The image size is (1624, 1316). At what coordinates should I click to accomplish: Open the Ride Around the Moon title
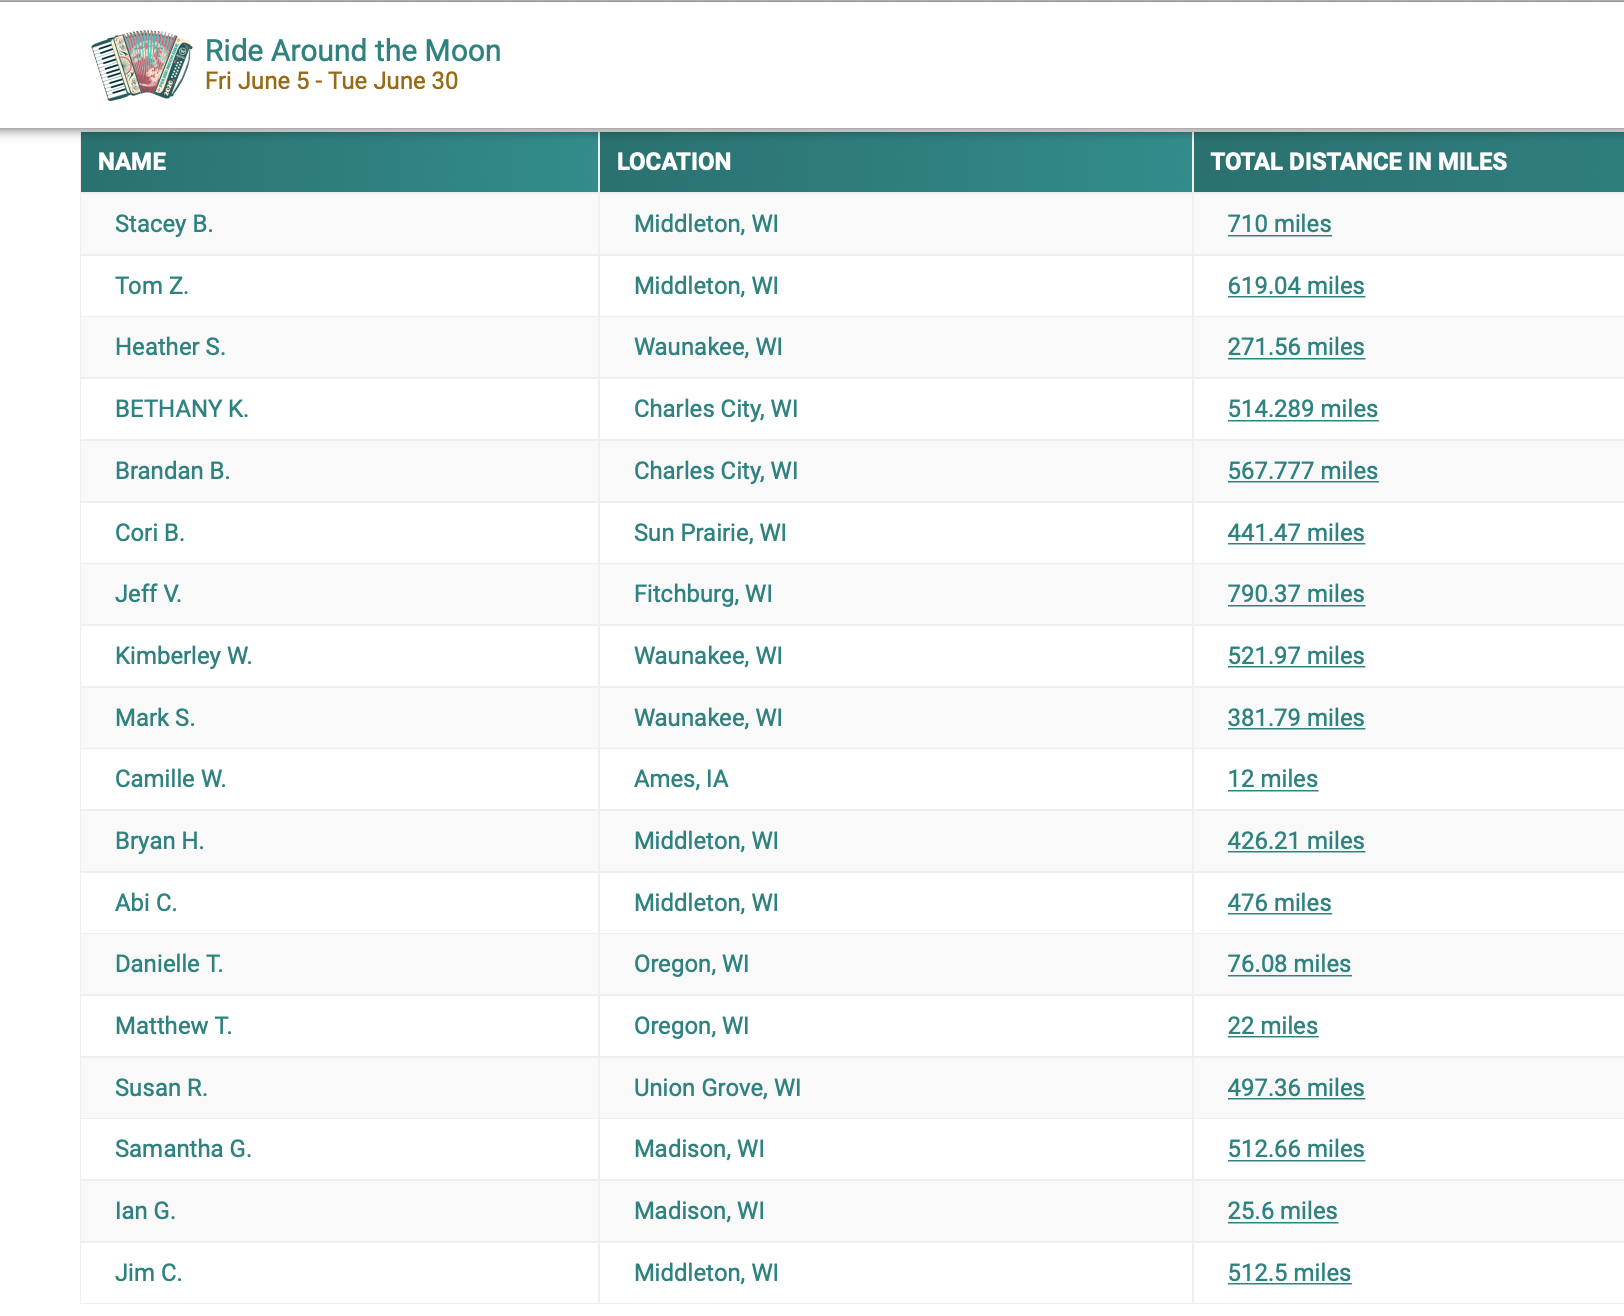352,51
